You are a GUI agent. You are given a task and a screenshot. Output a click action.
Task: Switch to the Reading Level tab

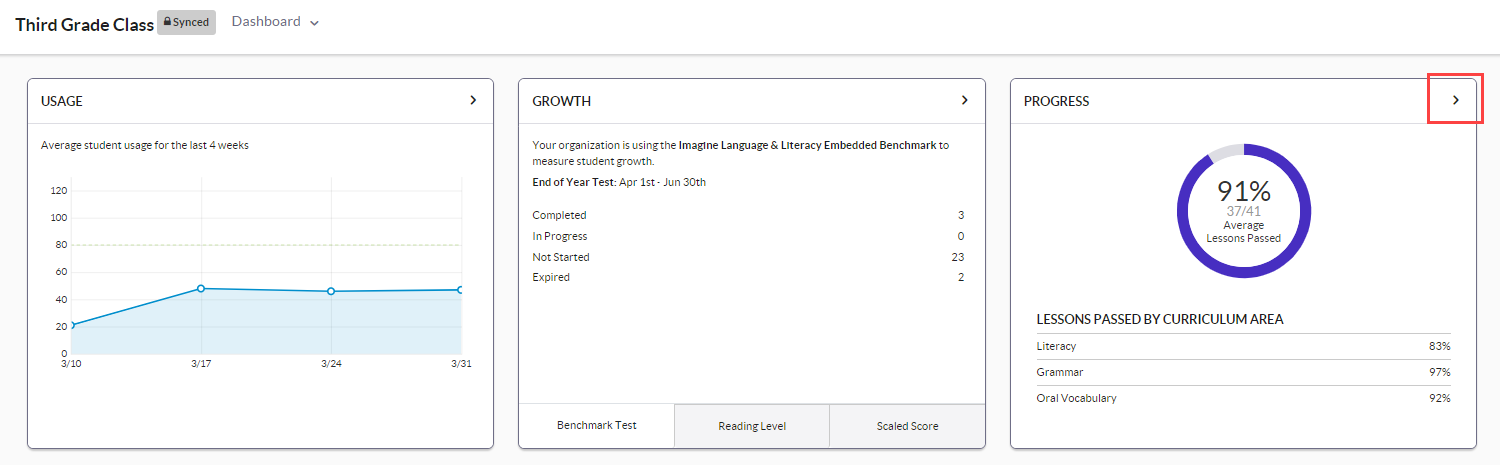pyautogui.click(x=752, y=426)
